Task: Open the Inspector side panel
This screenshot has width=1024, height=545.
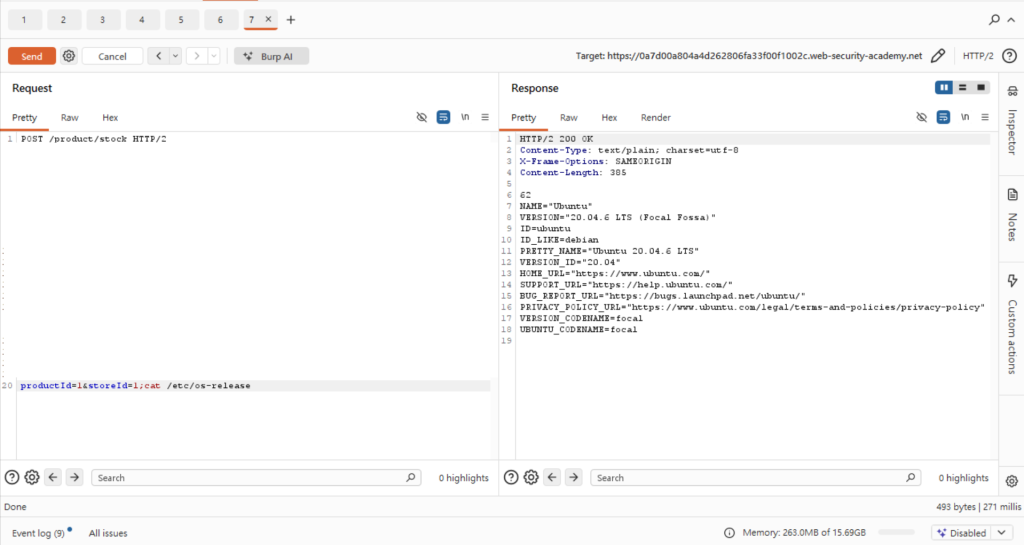Action: click(1012, 120)
